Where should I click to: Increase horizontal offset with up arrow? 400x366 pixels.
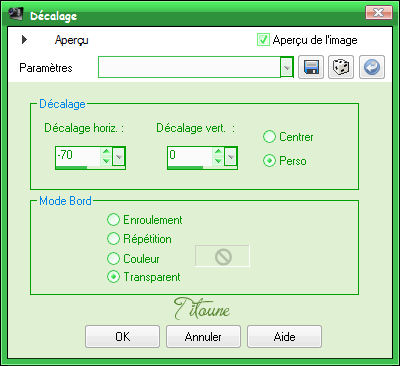click(x=106, y=152)
